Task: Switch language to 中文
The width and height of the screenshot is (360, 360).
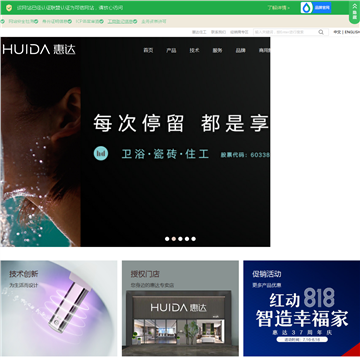Action: [x=337, y=32]
